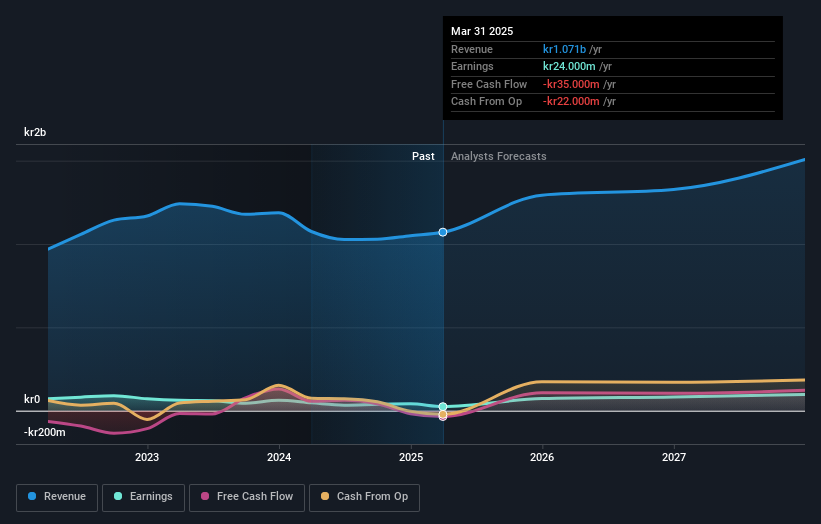Click the Earnings teal data point marker
The width and height of the screenshot is (821, 524).
pyautogui.click(x=443, y=406)
